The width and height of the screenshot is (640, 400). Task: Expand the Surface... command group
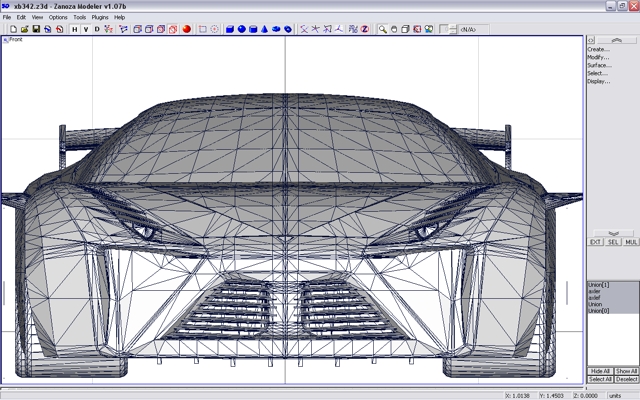(x=599, y=65)
